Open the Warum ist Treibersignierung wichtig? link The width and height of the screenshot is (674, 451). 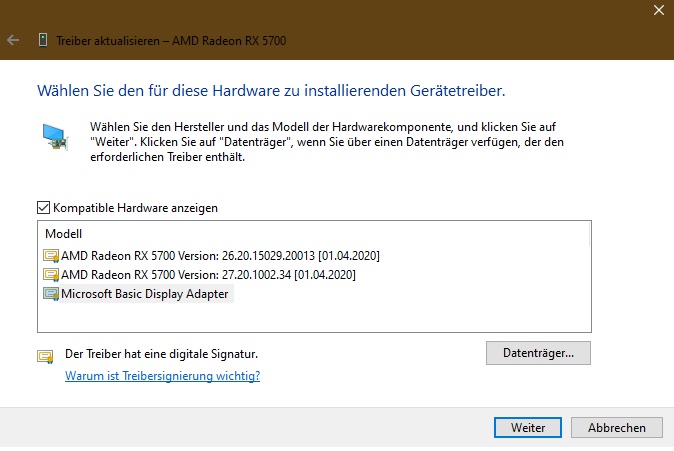(x=162, y=376)
